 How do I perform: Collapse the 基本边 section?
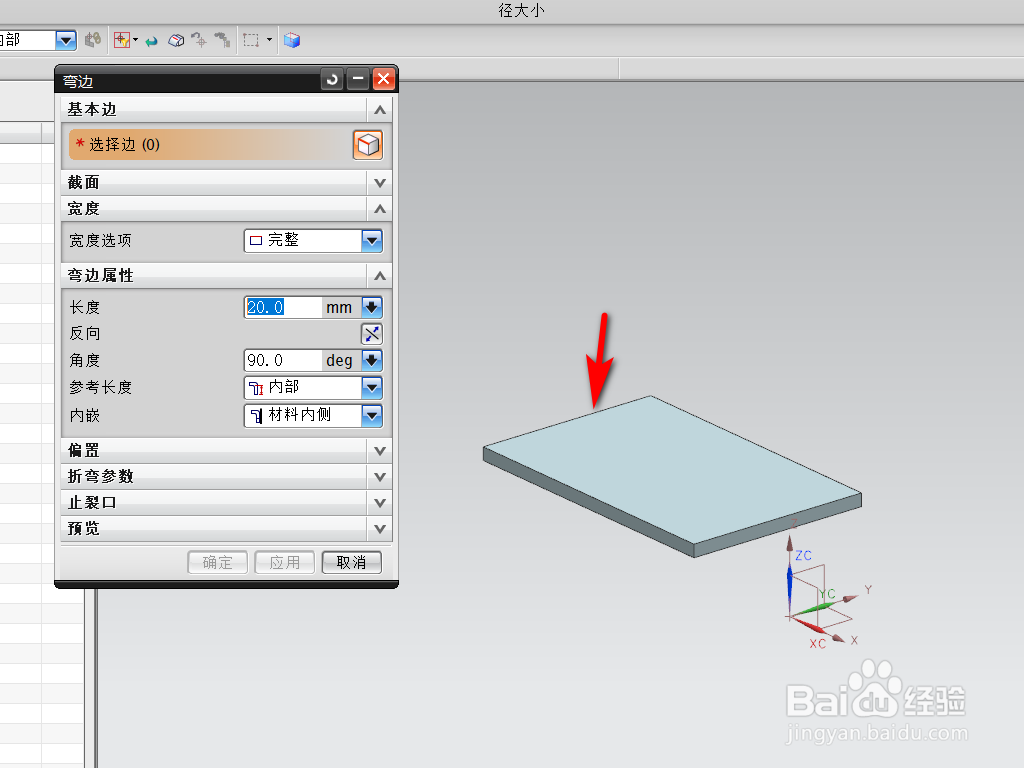380,110
